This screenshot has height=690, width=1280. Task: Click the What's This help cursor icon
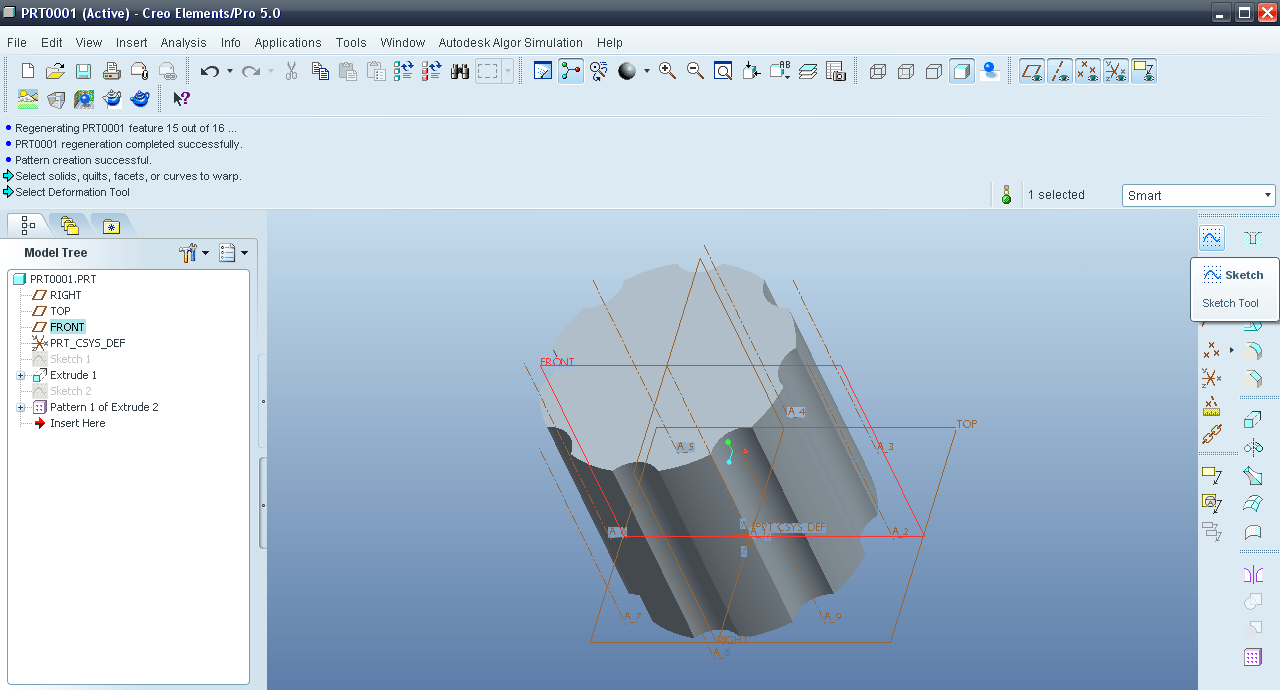(181, 99)
